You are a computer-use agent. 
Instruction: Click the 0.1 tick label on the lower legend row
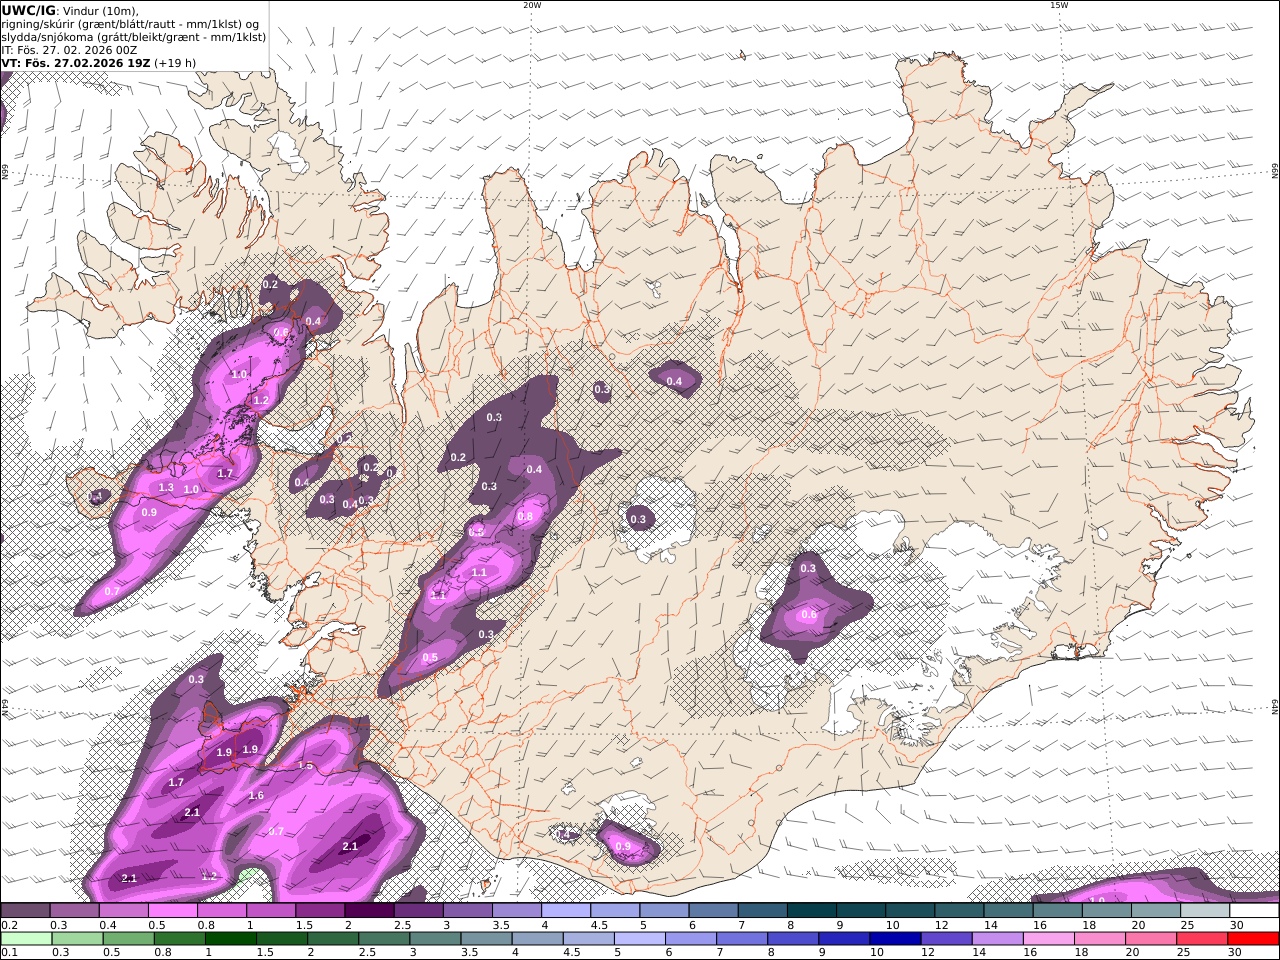(x=8, y=953)
